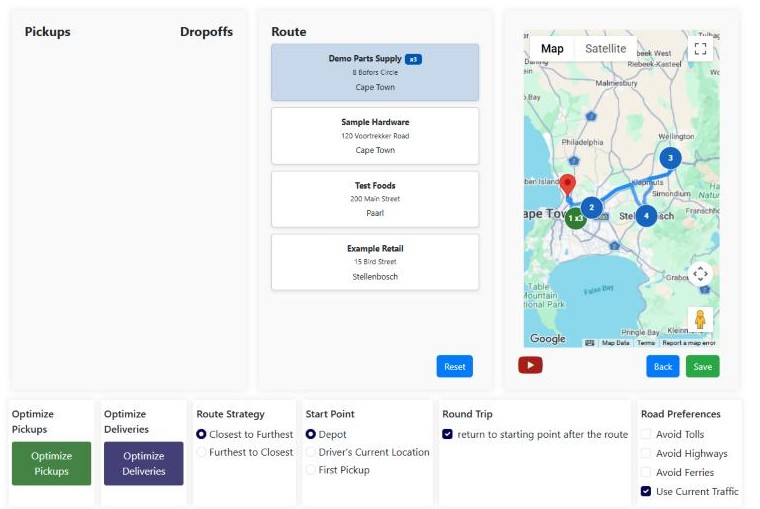Viewport: 760px width, 509px height.
Task: Switch map to Satellite view
Action: [605, 48]
